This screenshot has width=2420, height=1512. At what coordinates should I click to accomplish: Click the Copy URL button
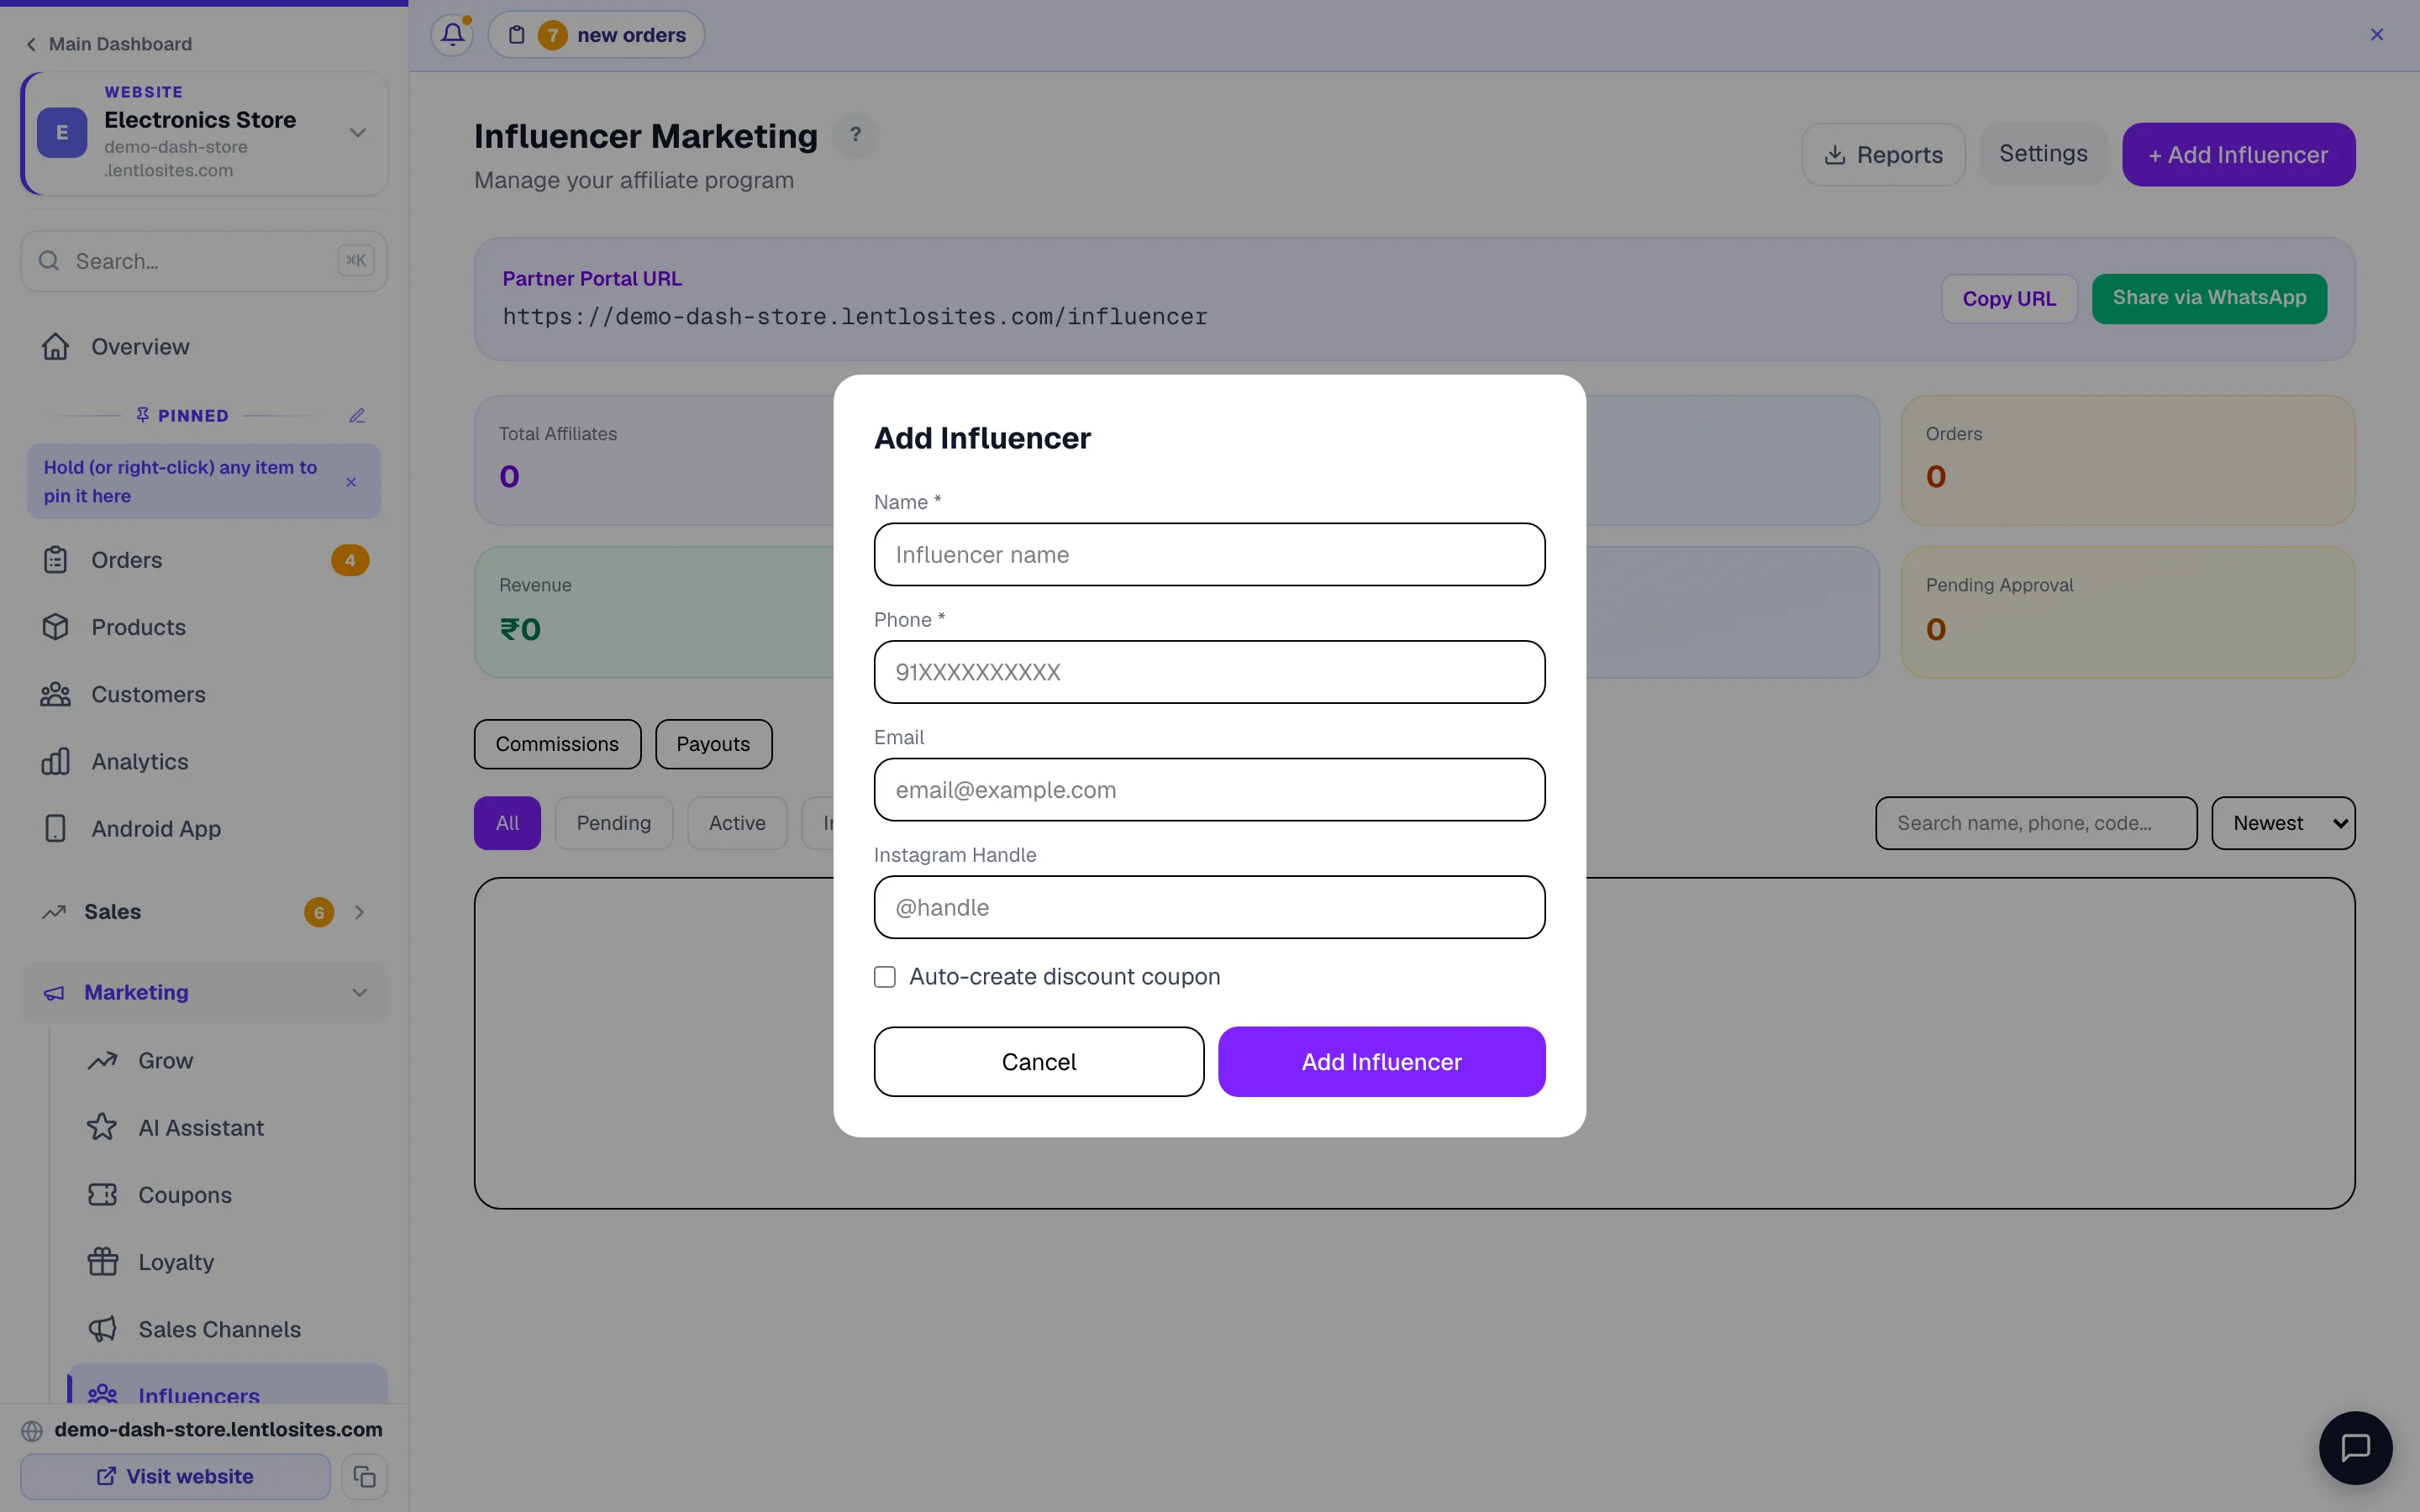pos(2009,298)
